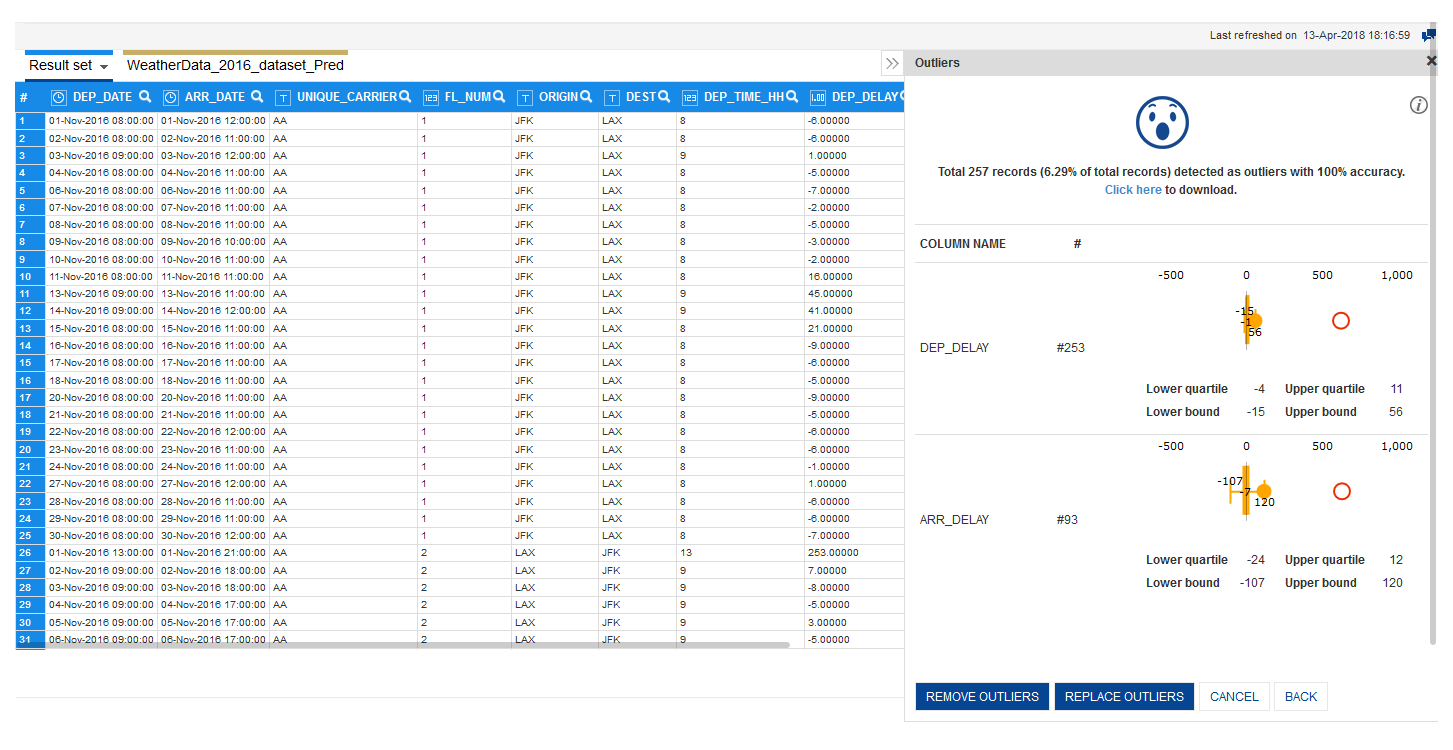Open chat comments icon near refresh time
The image size is (1453, 750).
click(1429, 35)
